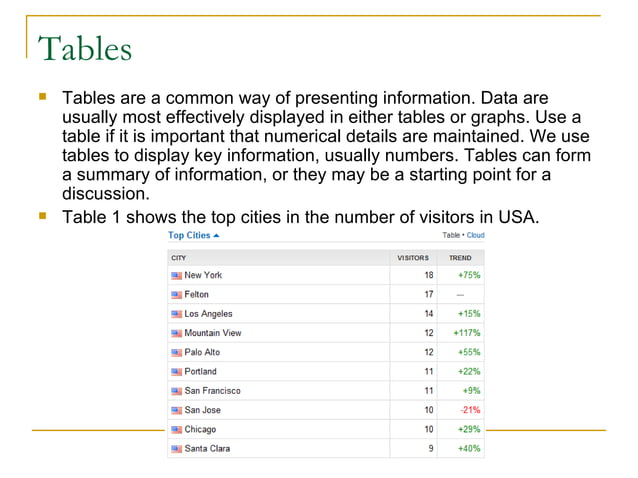Open the Top Cities heading link

[189, 236]
